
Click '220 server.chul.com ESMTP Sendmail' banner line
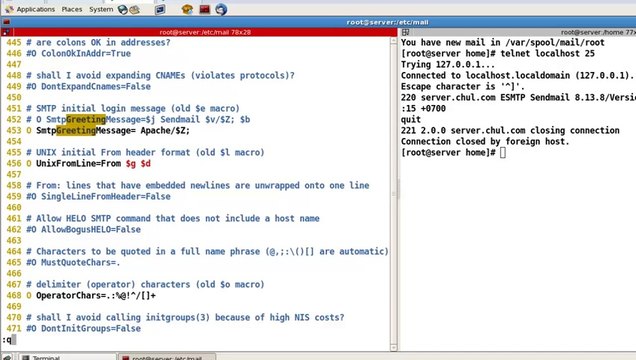(x=518, y=97)
